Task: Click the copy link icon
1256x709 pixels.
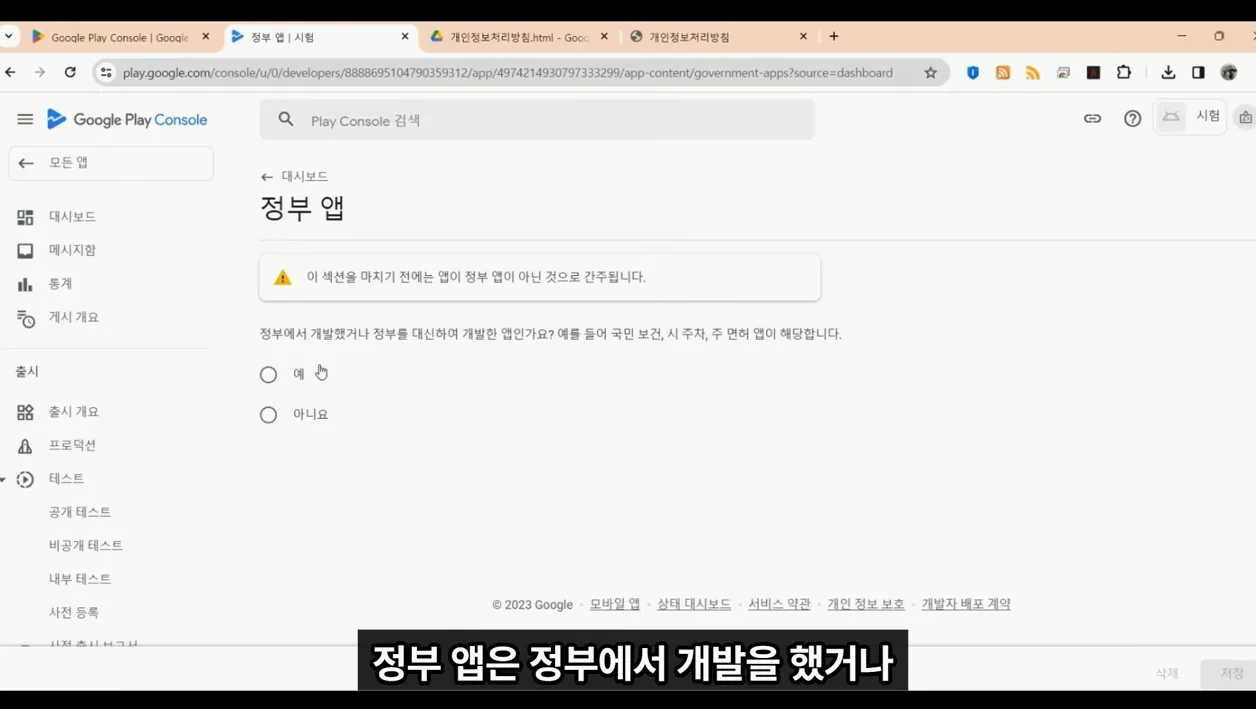Action: [1092, 118]
